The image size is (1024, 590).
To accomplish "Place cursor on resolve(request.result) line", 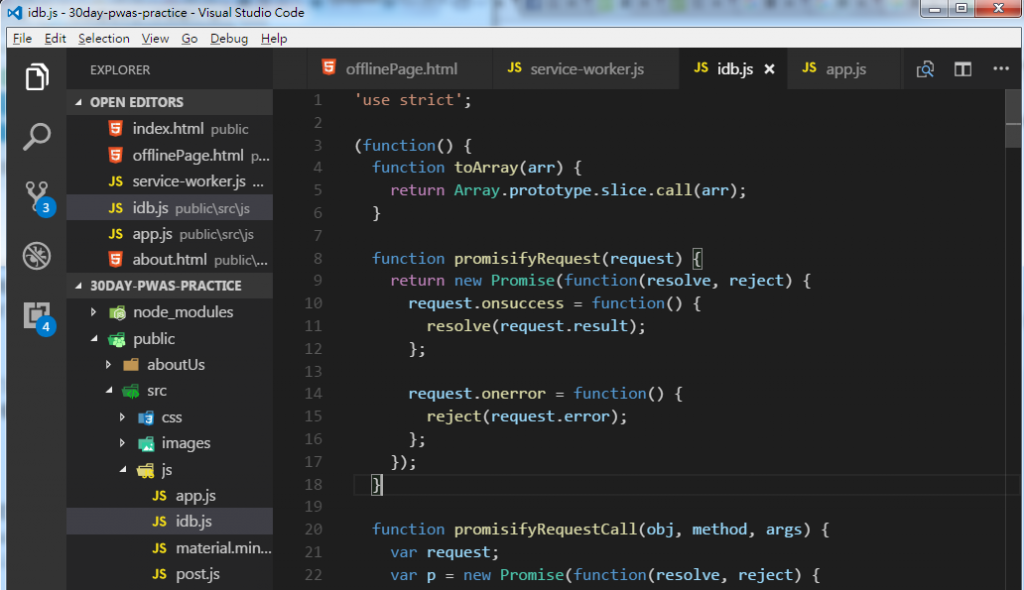I will tap(536, 326).
